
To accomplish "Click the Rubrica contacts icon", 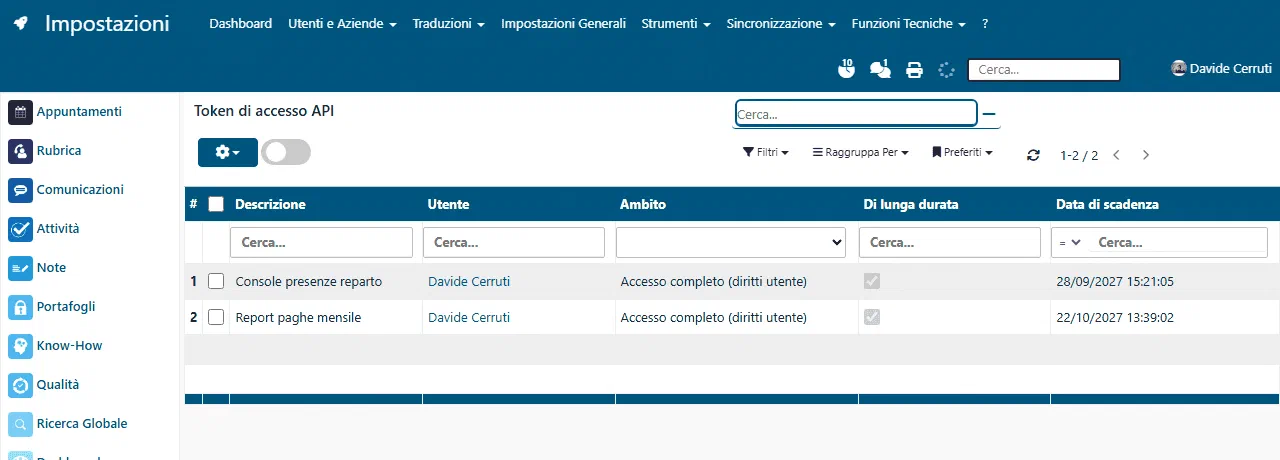I will tap(20, 151).
